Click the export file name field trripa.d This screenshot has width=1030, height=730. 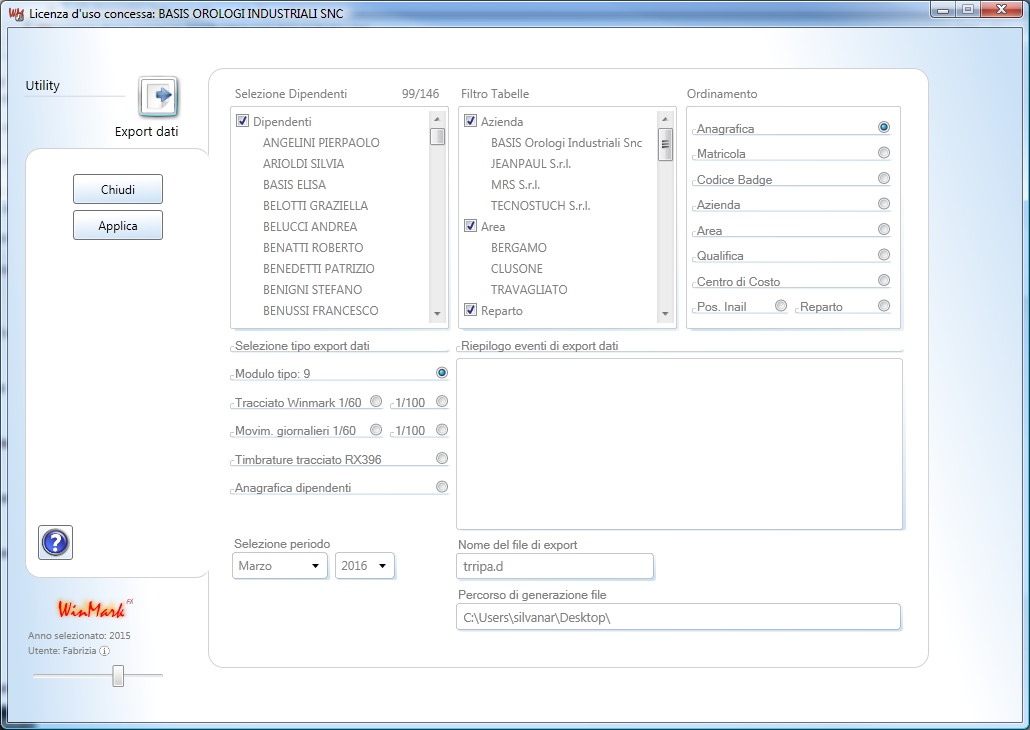[555, 566]
